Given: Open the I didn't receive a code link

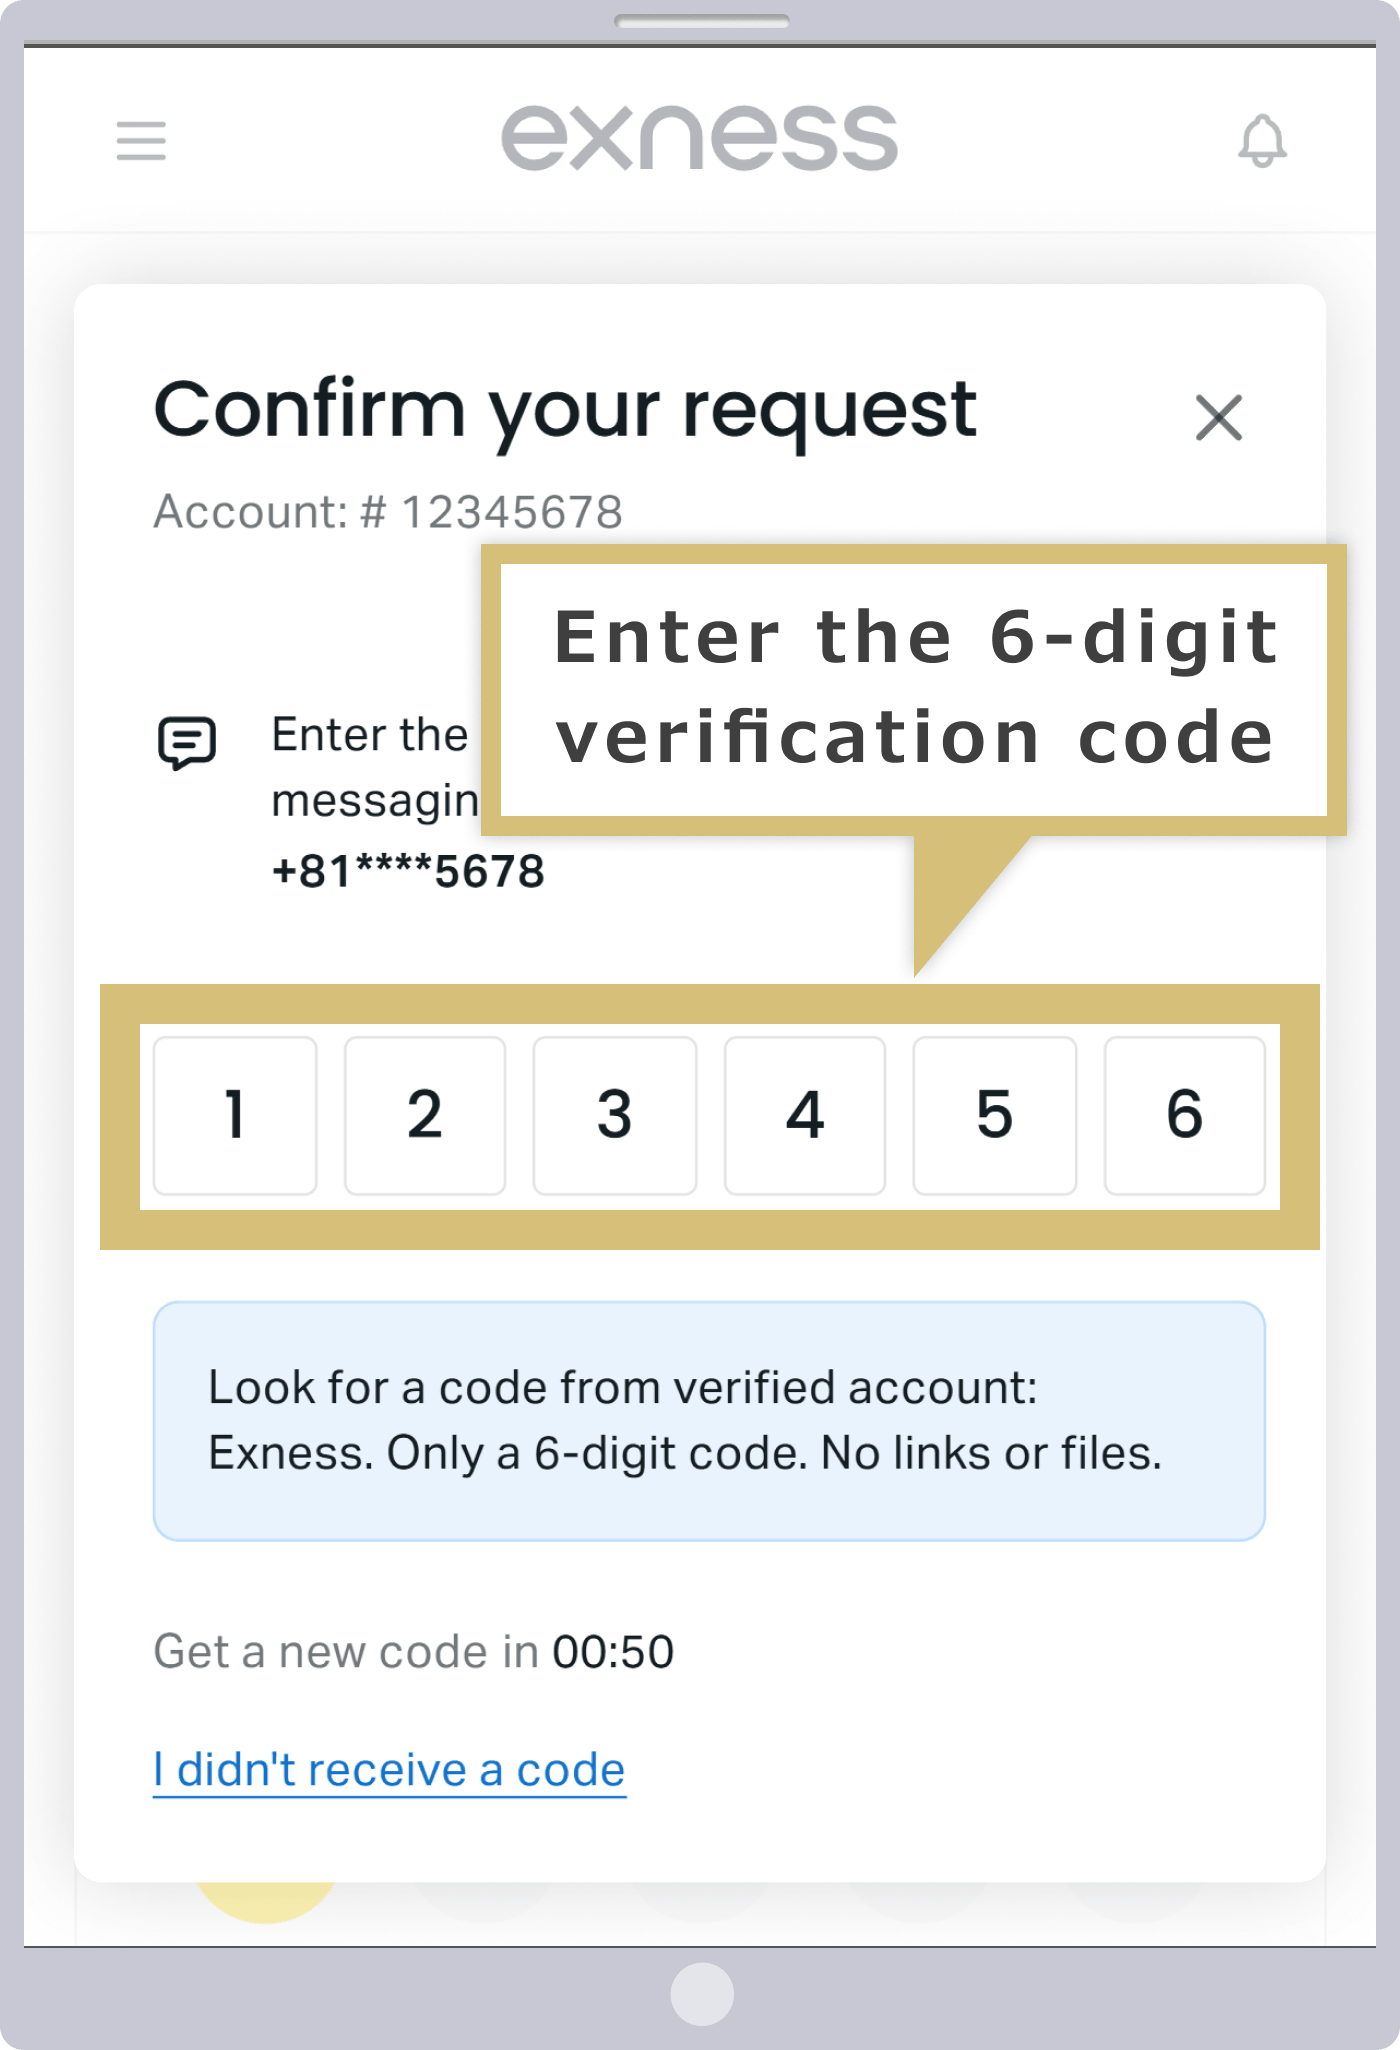Looking at the screenshot, I should [389, 1770].
